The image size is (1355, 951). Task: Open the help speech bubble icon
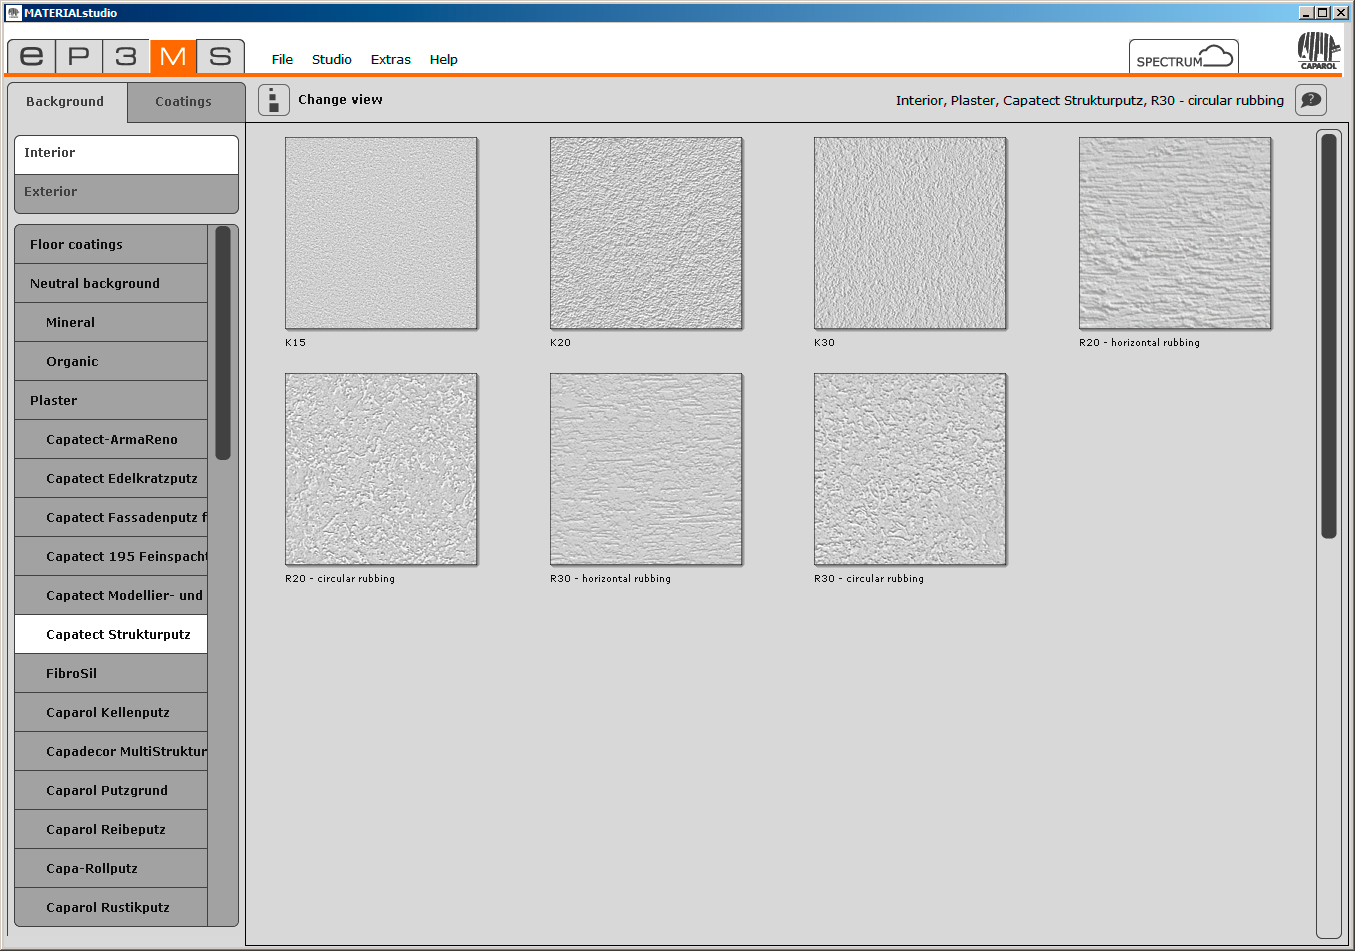(x=1311, y=100)
